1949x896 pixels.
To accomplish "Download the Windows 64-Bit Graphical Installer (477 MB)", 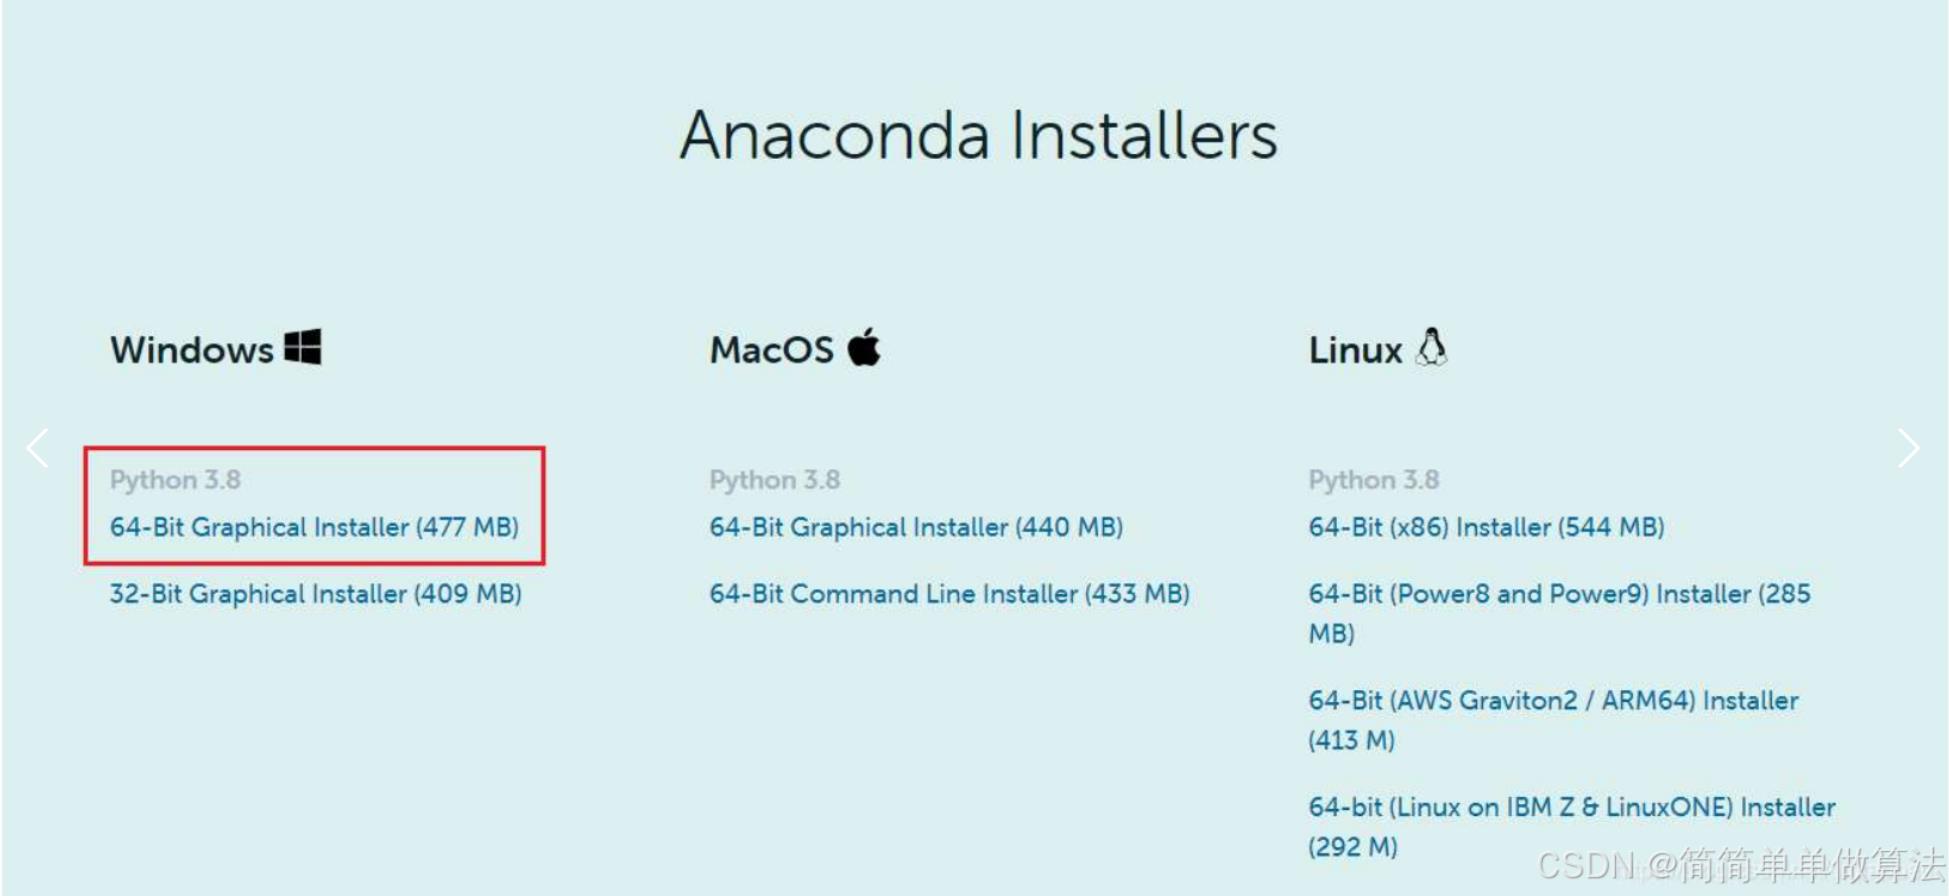I will (314, 527).
